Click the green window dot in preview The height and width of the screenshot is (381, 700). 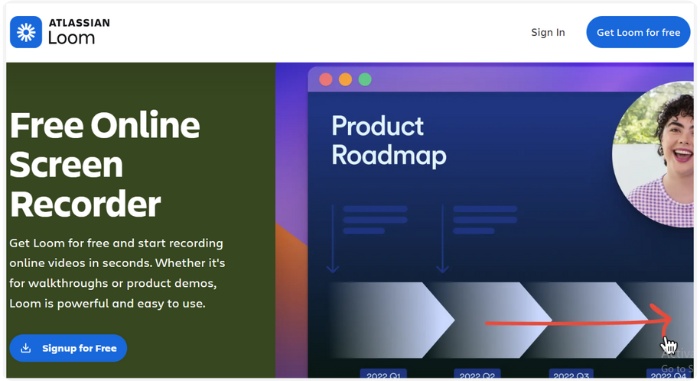click(365, 80)
